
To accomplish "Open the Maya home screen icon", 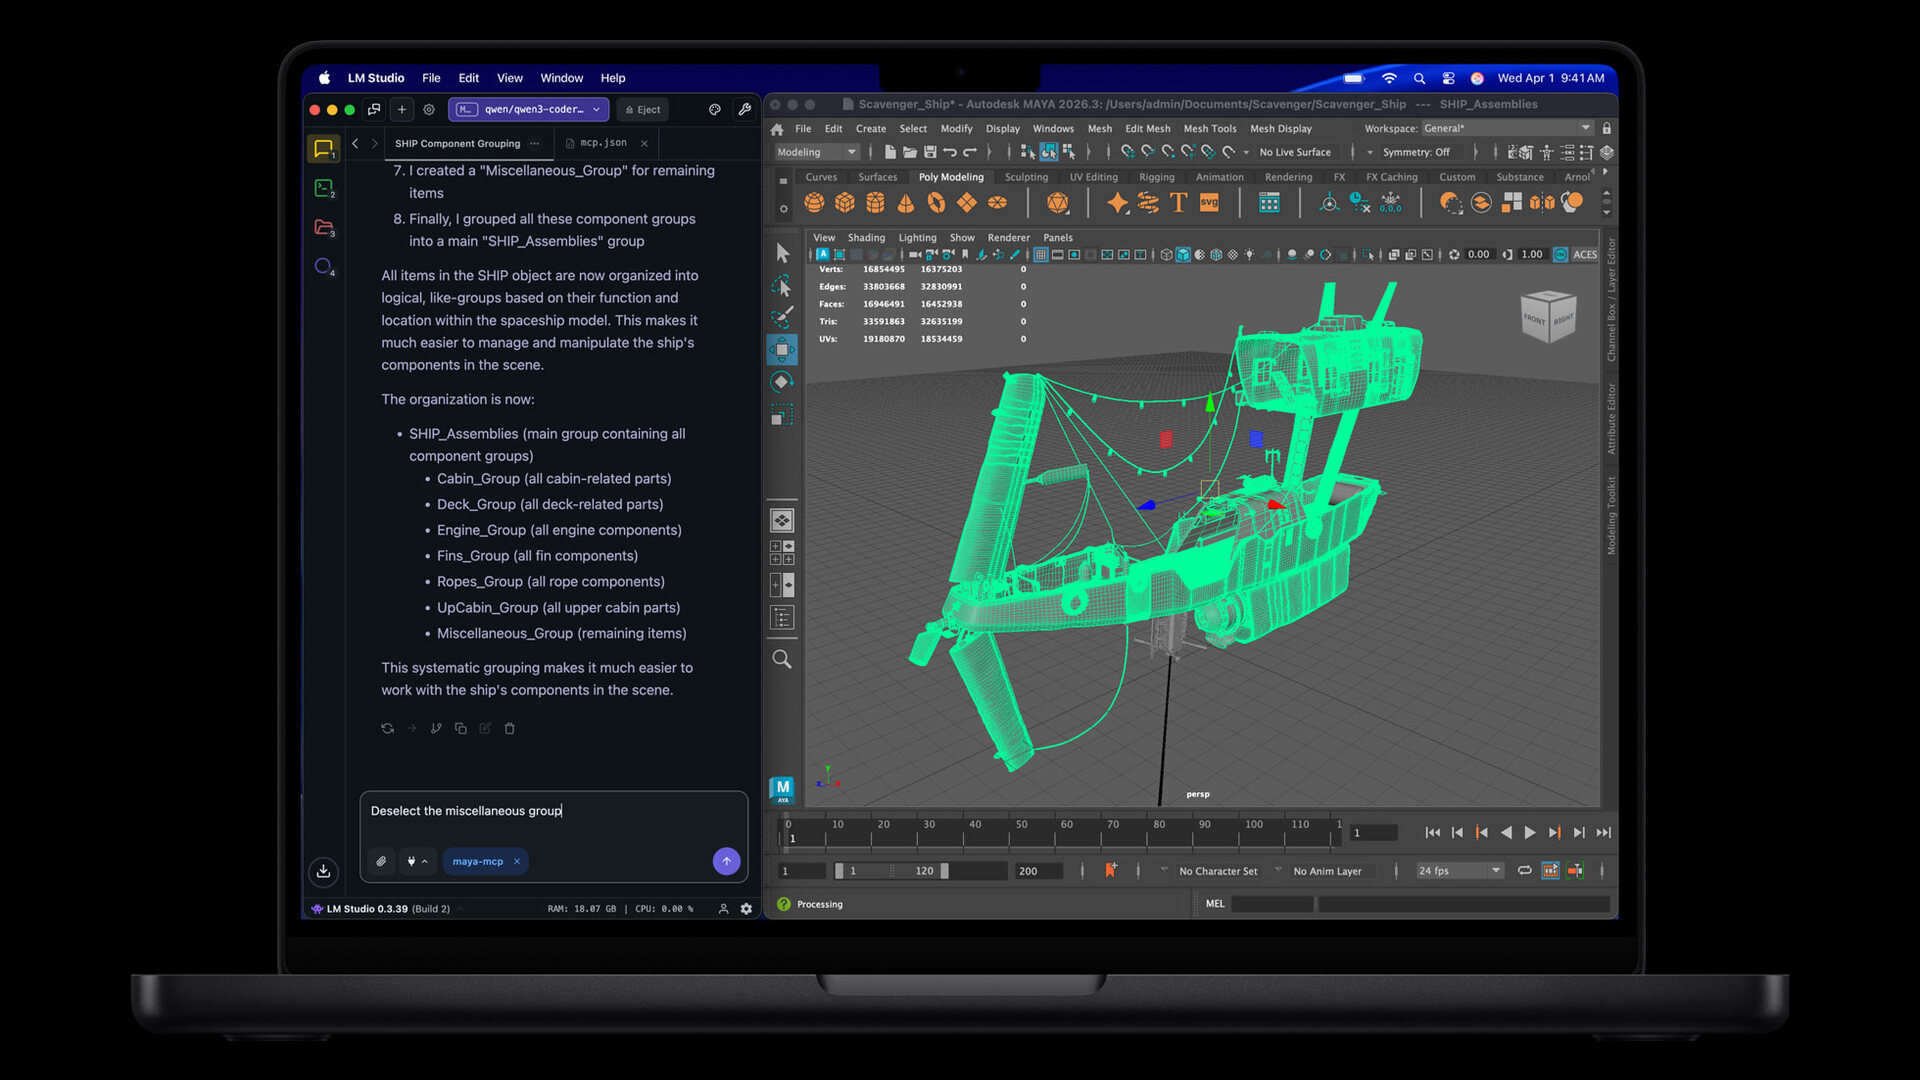I will [777, 129].
